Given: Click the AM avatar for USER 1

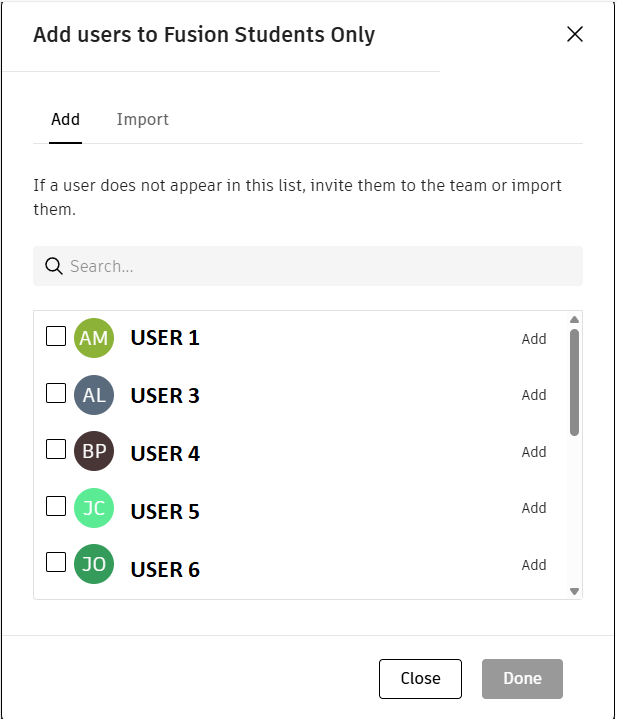Looking at the screenshot, I should click(94, 338).
